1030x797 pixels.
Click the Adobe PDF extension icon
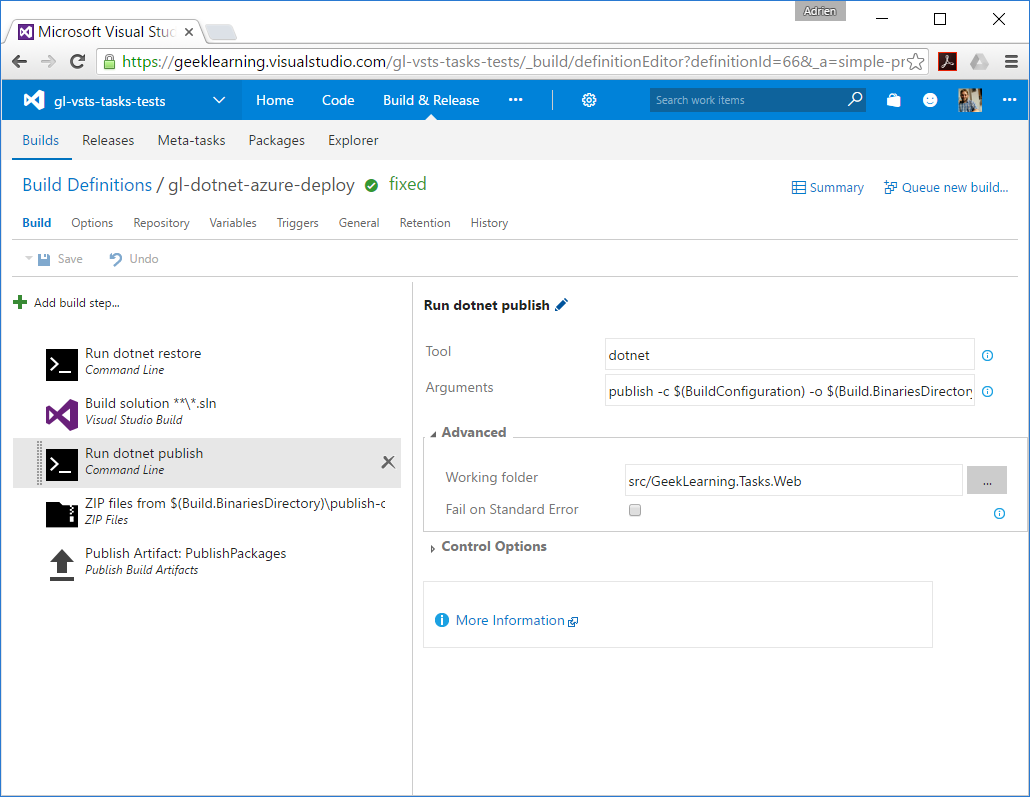pyautogui.click(x=947, y=62)
